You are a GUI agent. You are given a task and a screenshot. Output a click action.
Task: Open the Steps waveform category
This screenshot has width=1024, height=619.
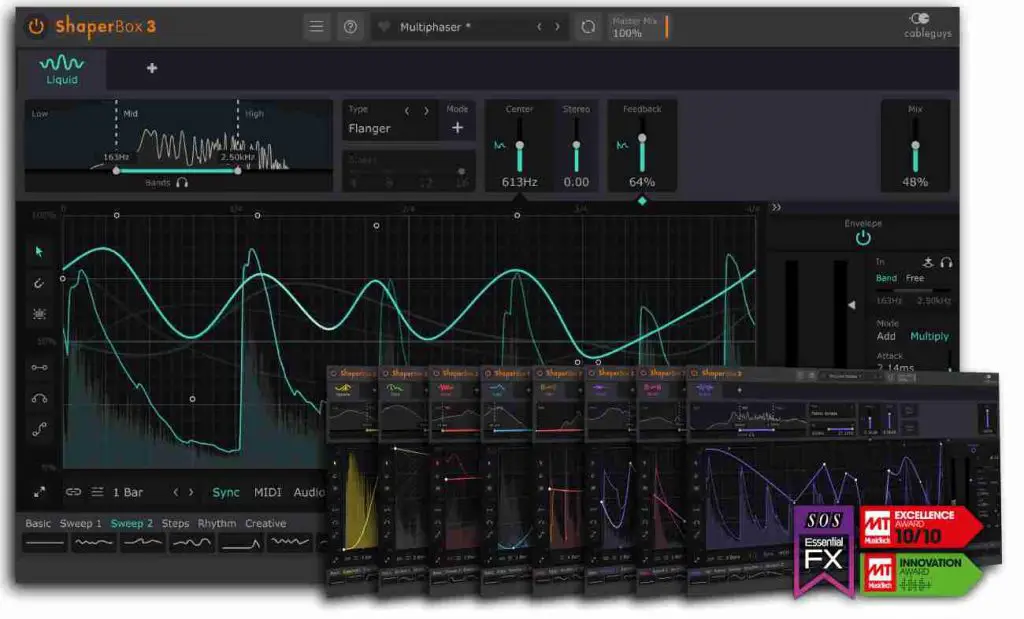tap(175, 524)
